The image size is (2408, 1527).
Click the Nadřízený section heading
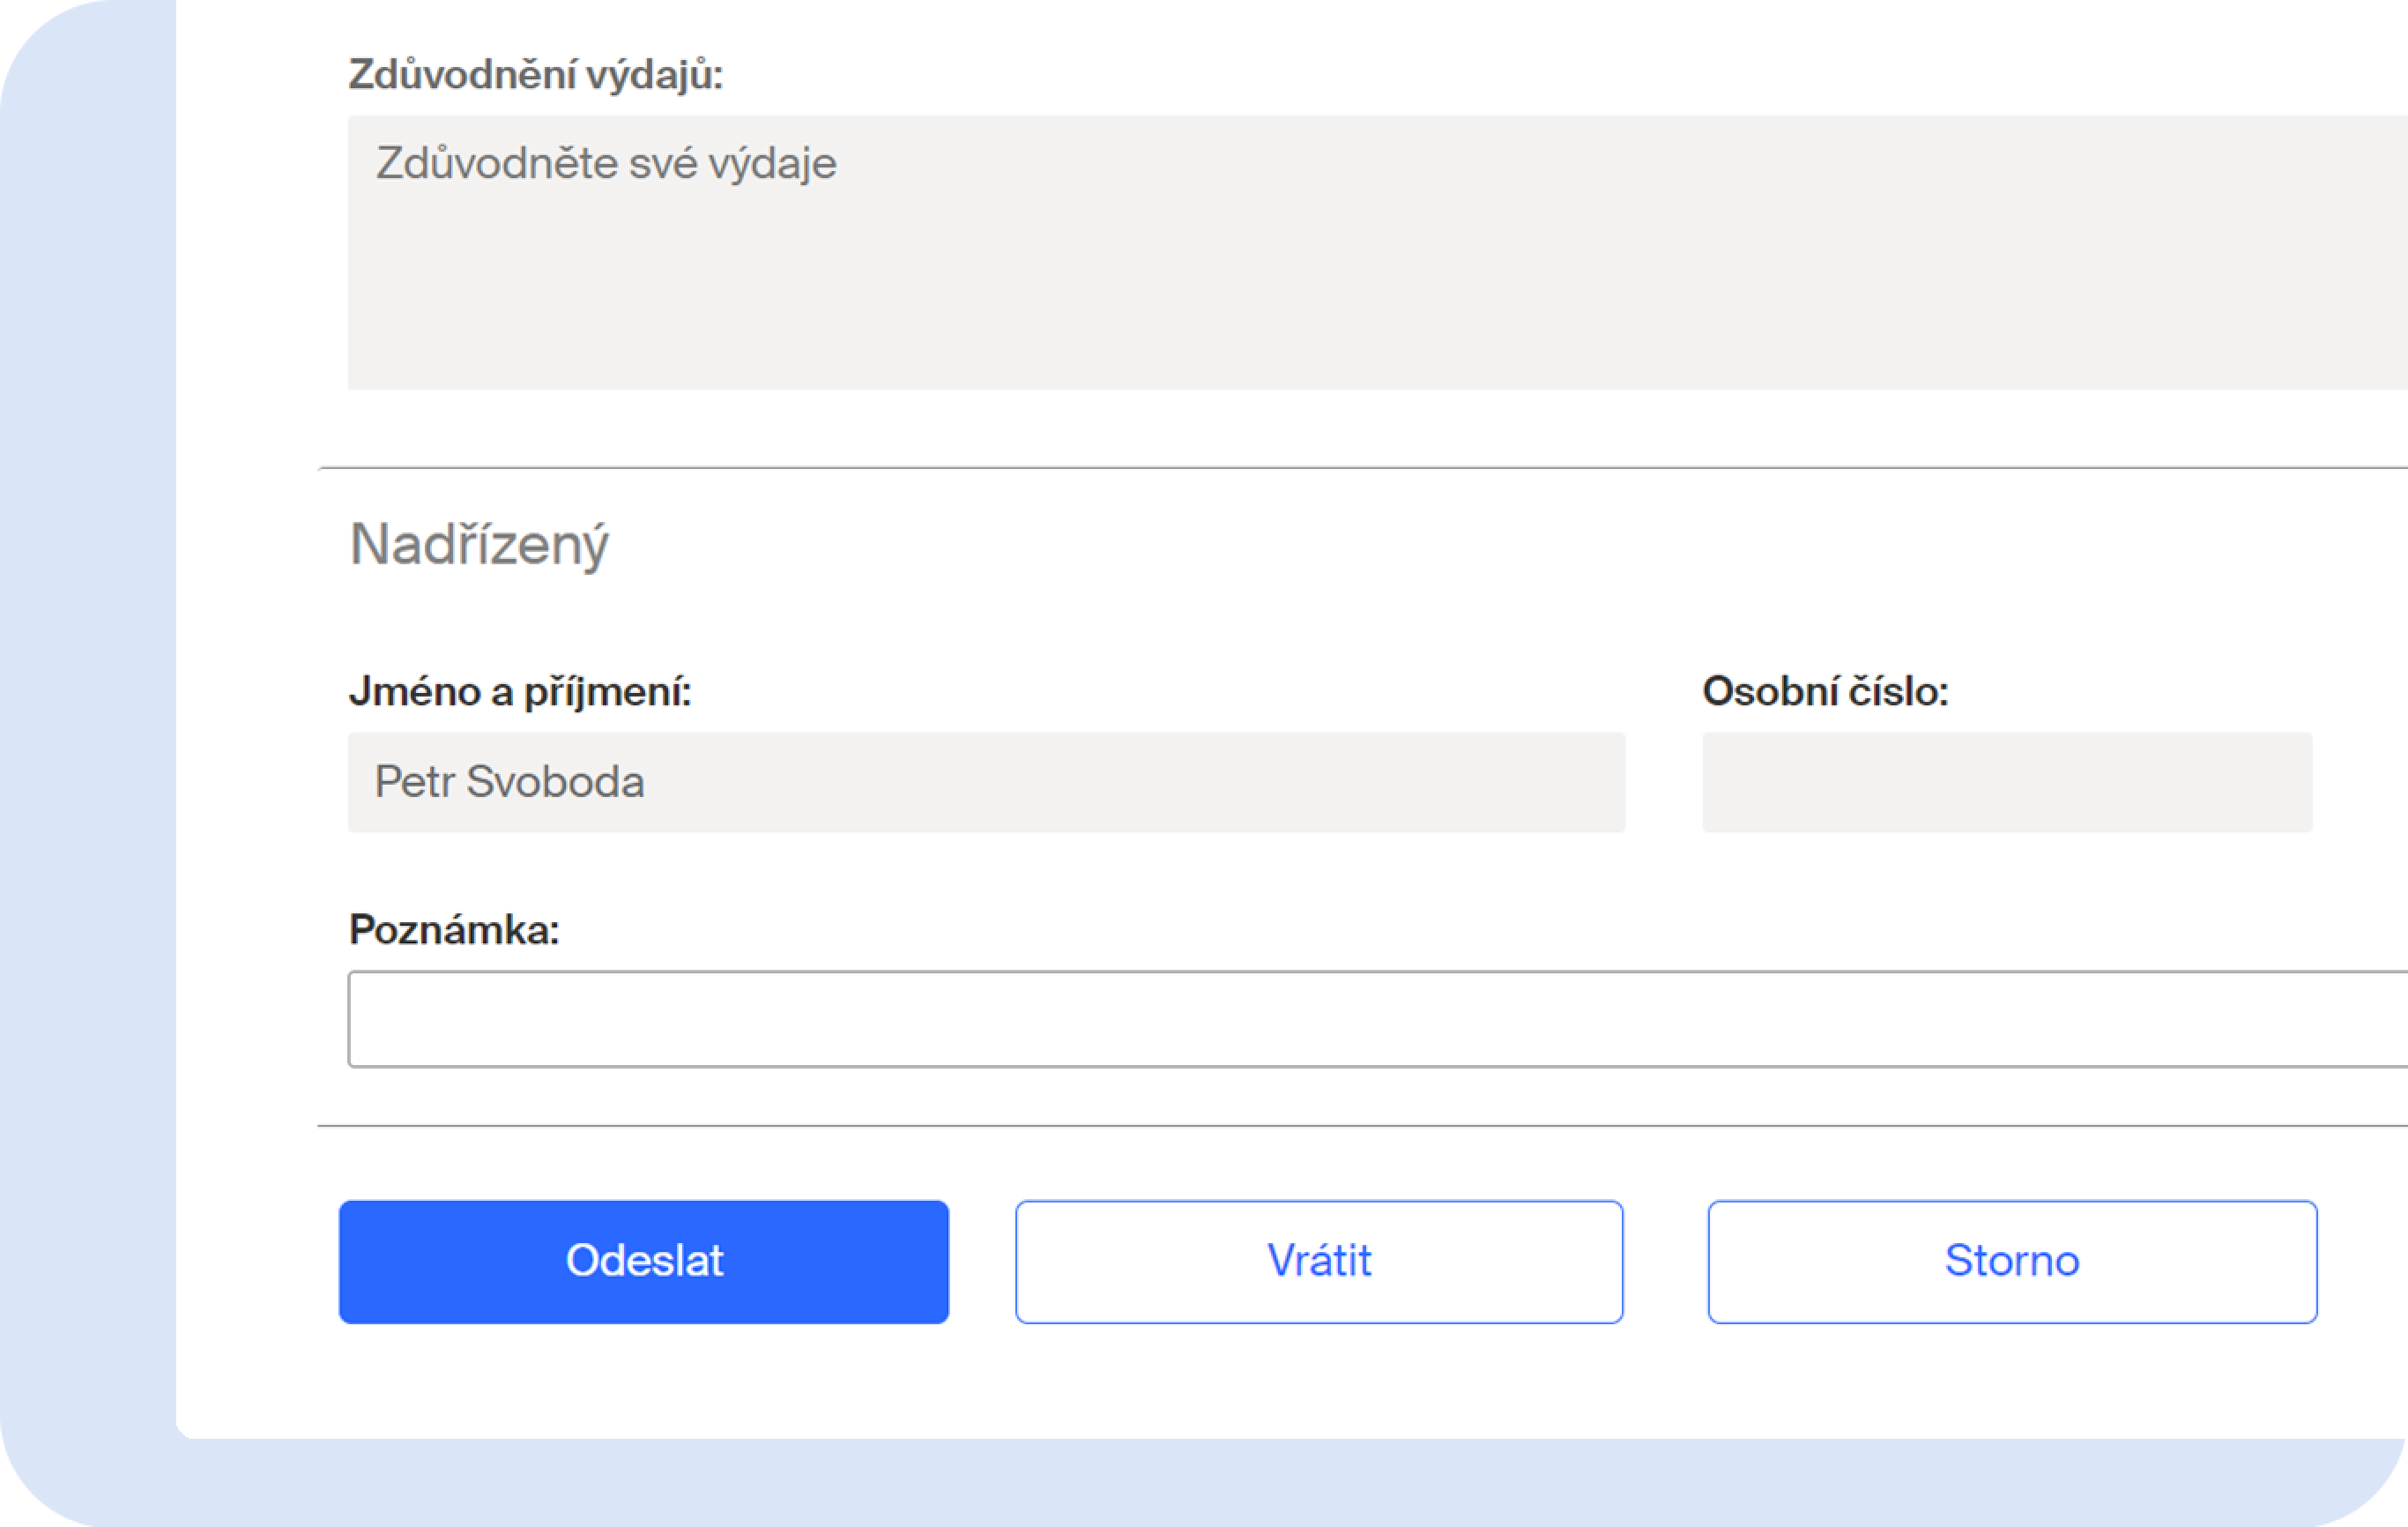(478, 545)
